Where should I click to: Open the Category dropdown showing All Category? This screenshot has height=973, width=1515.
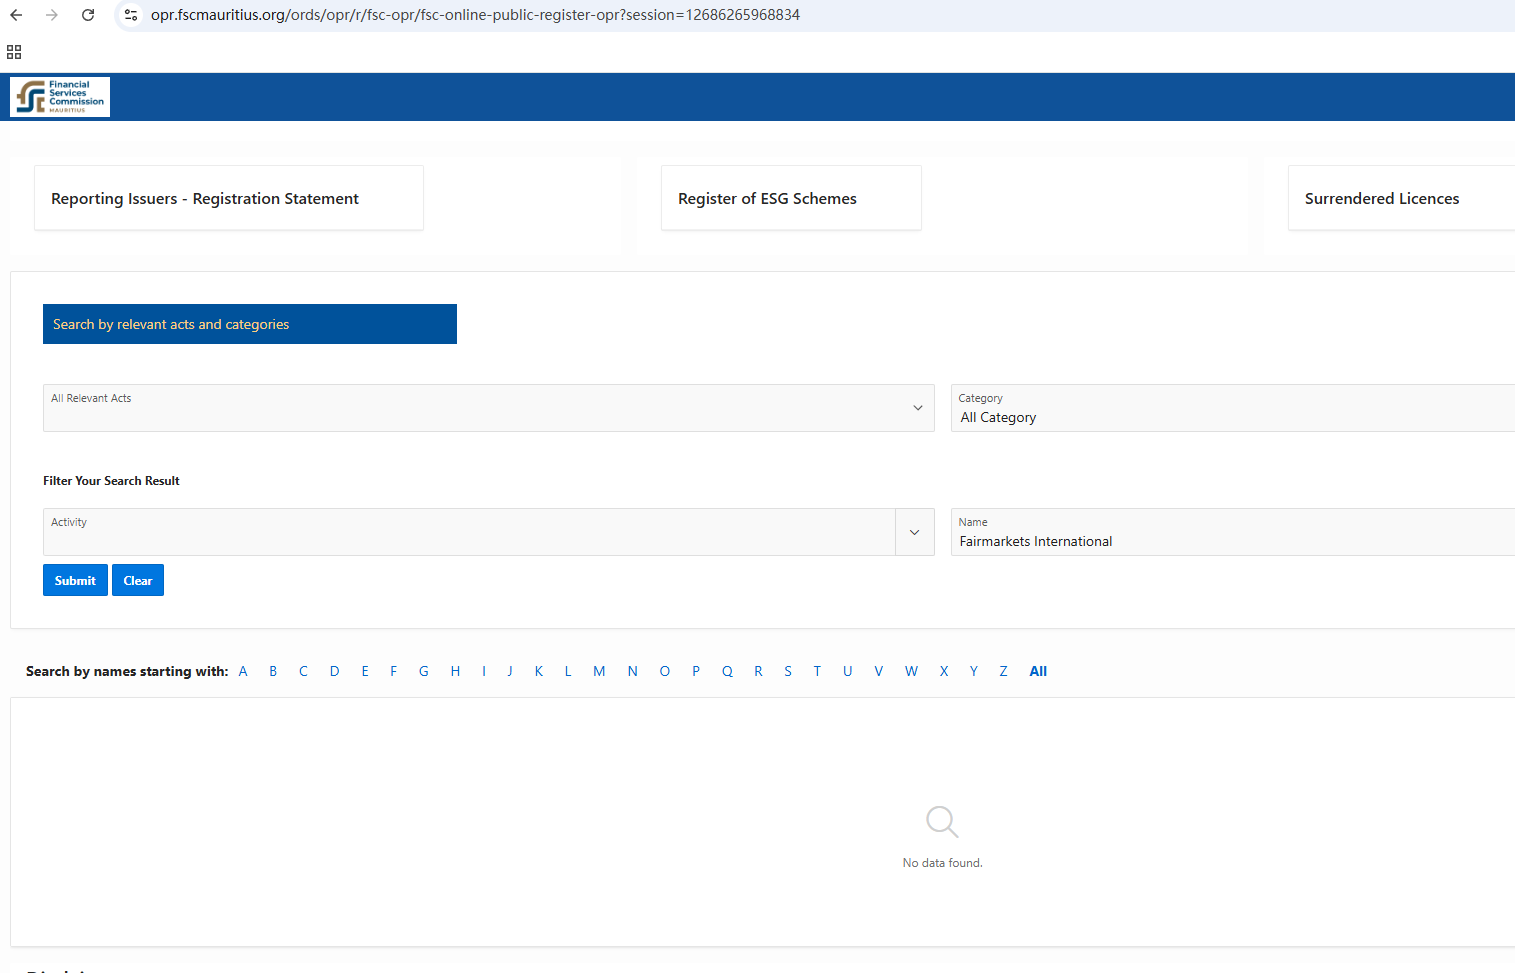pyautogui.click(x=1233, y=408)
